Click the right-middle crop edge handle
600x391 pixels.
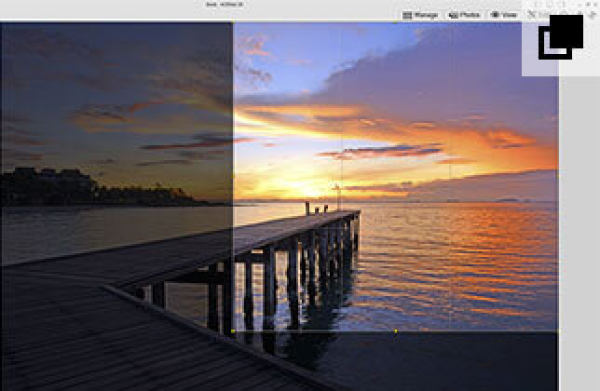coord(558,177)
